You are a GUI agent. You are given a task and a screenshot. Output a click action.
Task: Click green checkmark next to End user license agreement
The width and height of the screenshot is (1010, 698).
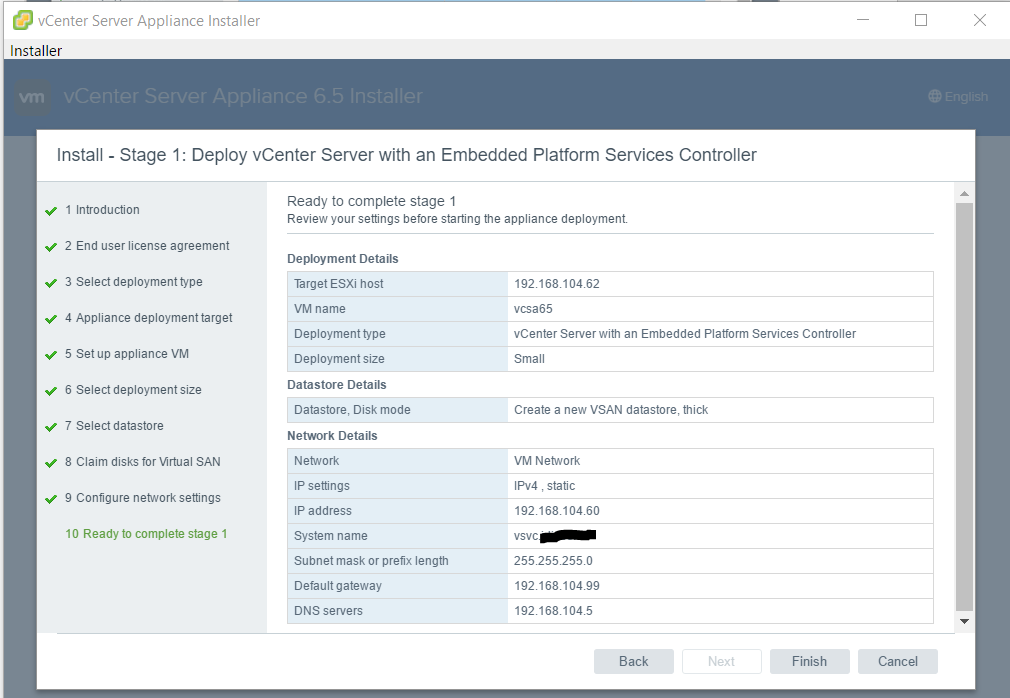tap(51, 247)
